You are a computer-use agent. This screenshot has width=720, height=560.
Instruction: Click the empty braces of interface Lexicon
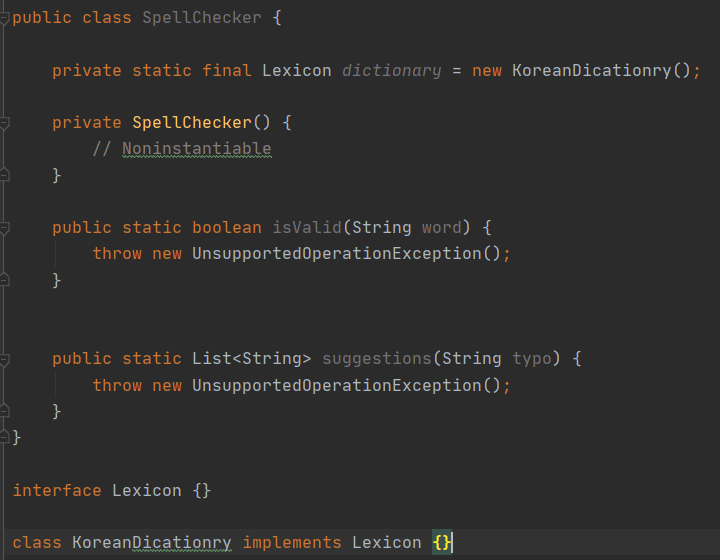click(x=202, y=490)
